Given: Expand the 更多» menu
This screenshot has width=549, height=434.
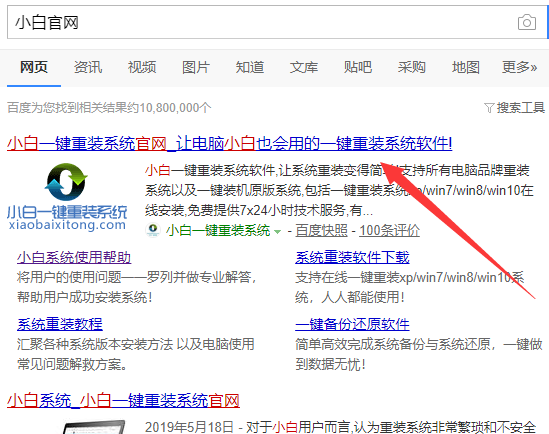Looking at the screenshot, I should pyautogui.click(x=520, y=67).
